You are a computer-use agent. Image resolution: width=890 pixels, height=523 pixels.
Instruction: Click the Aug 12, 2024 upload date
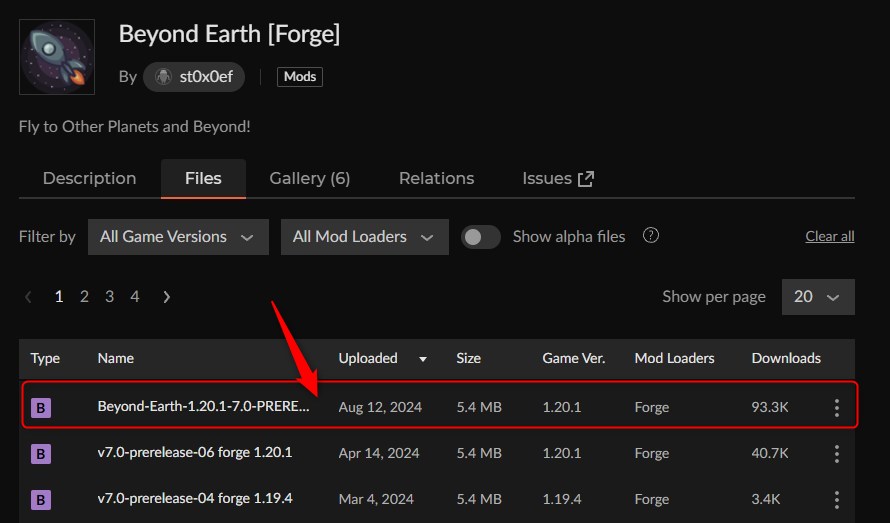[380, 407]
